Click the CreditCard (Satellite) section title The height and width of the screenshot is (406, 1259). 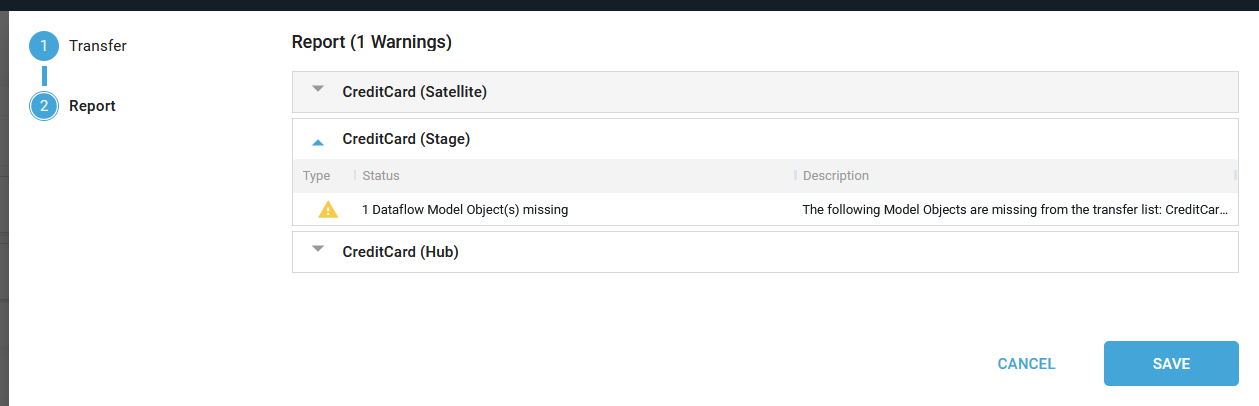click(x=414, y=92)
